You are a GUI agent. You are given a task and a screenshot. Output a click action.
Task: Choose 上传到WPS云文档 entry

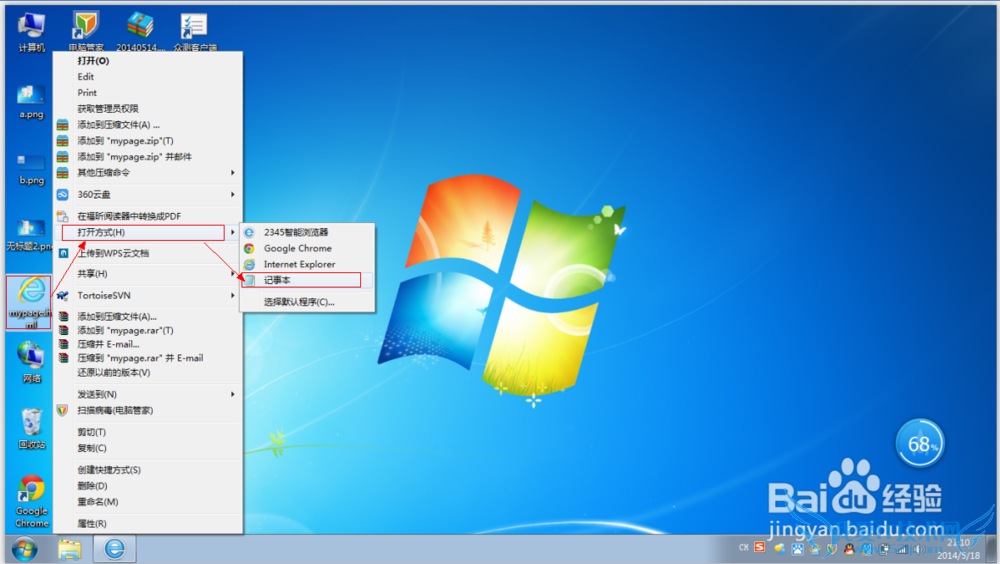coord(148,253)
